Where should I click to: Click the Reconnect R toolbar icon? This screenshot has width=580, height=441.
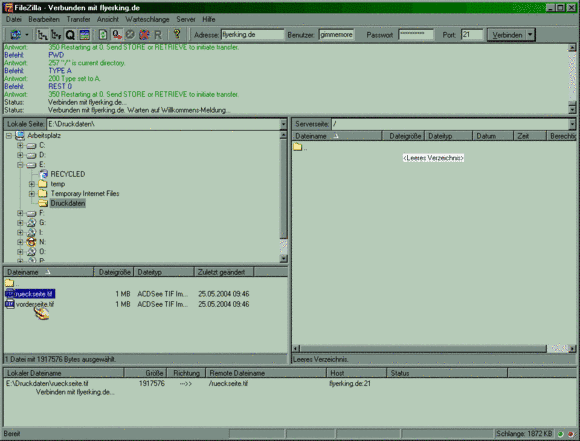tap(158, 35)
